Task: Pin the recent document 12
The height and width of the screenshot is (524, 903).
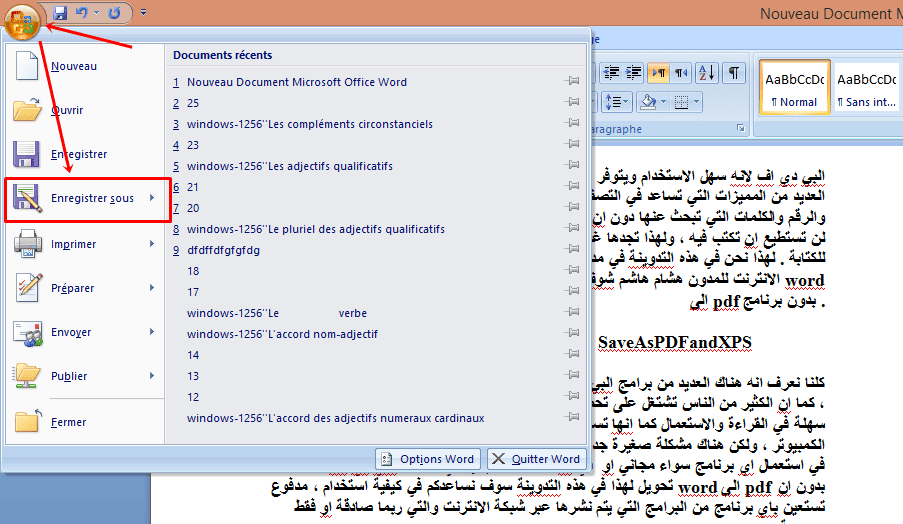Action: tap(572, 396)
